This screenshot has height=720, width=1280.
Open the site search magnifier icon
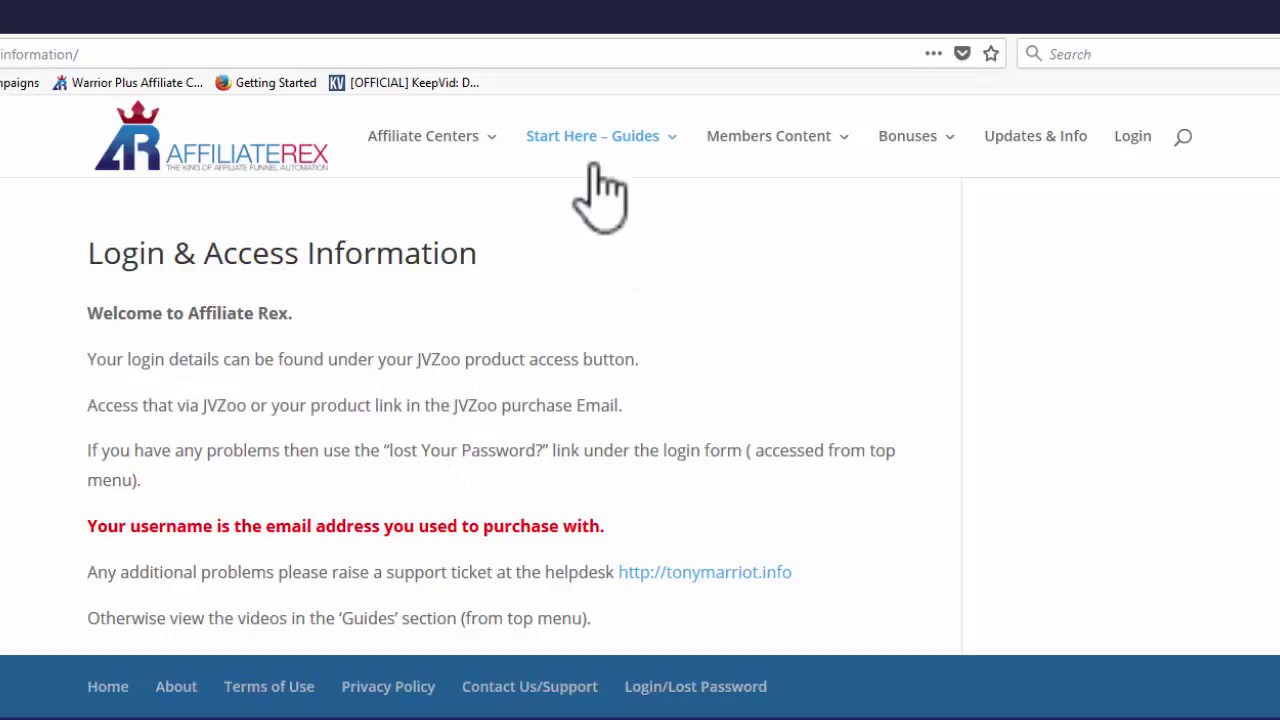click(1183, 137)
